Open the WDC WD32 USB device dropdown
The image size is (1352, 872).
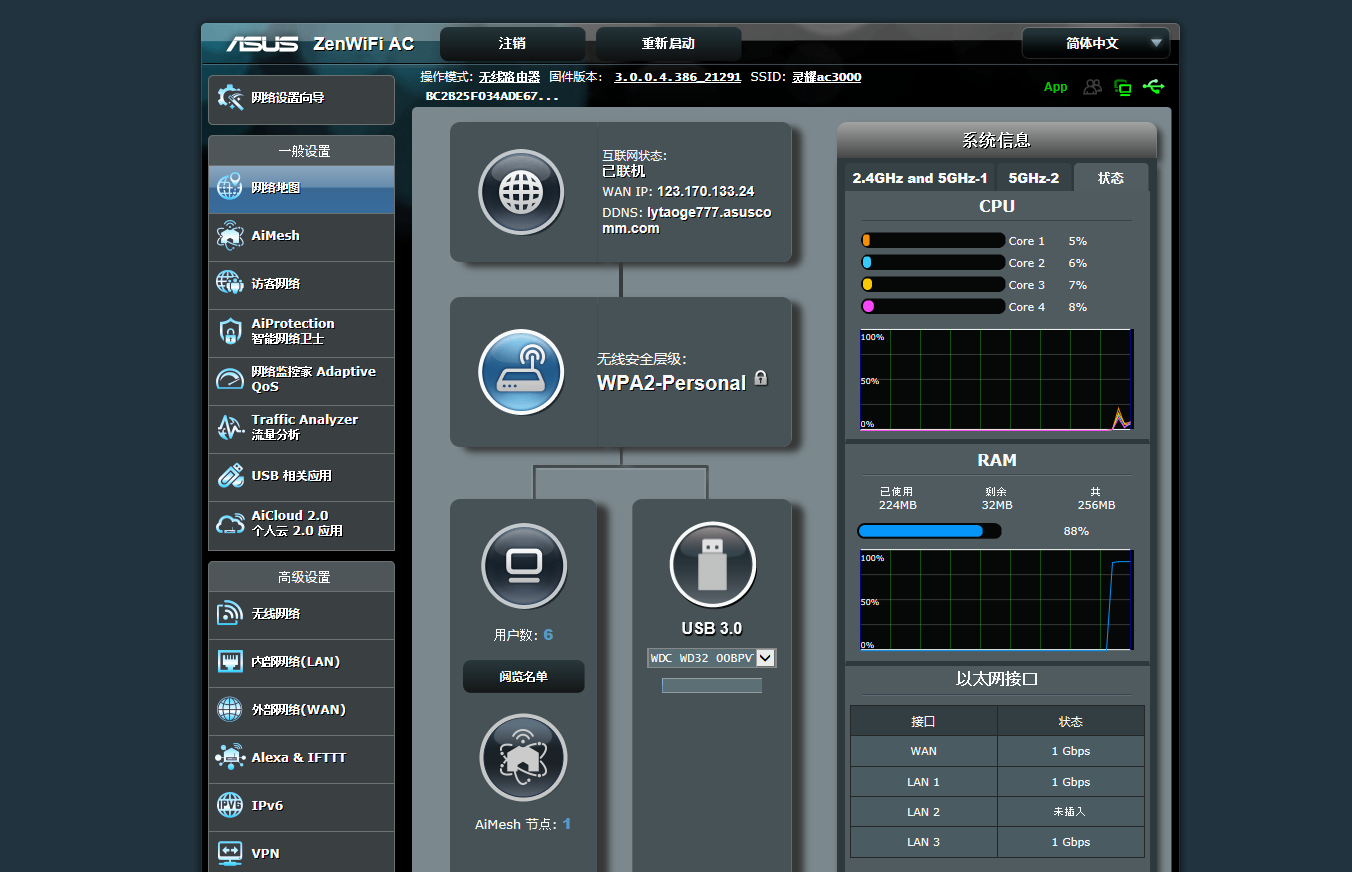pos(712,658)
